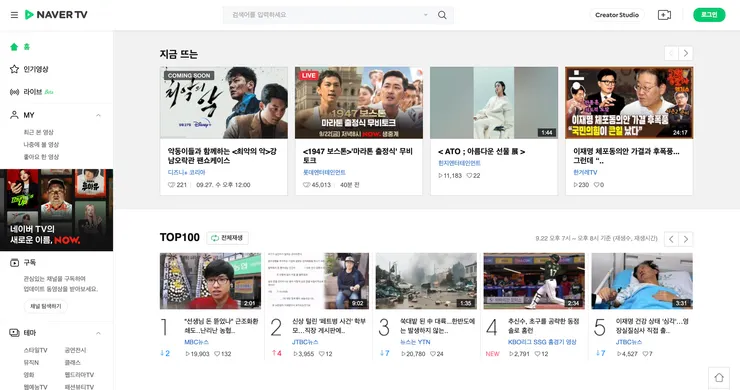Open 최근 본 영상
Image resolution: width=740 pixels, height=390 pixels.
coord(39,132)
